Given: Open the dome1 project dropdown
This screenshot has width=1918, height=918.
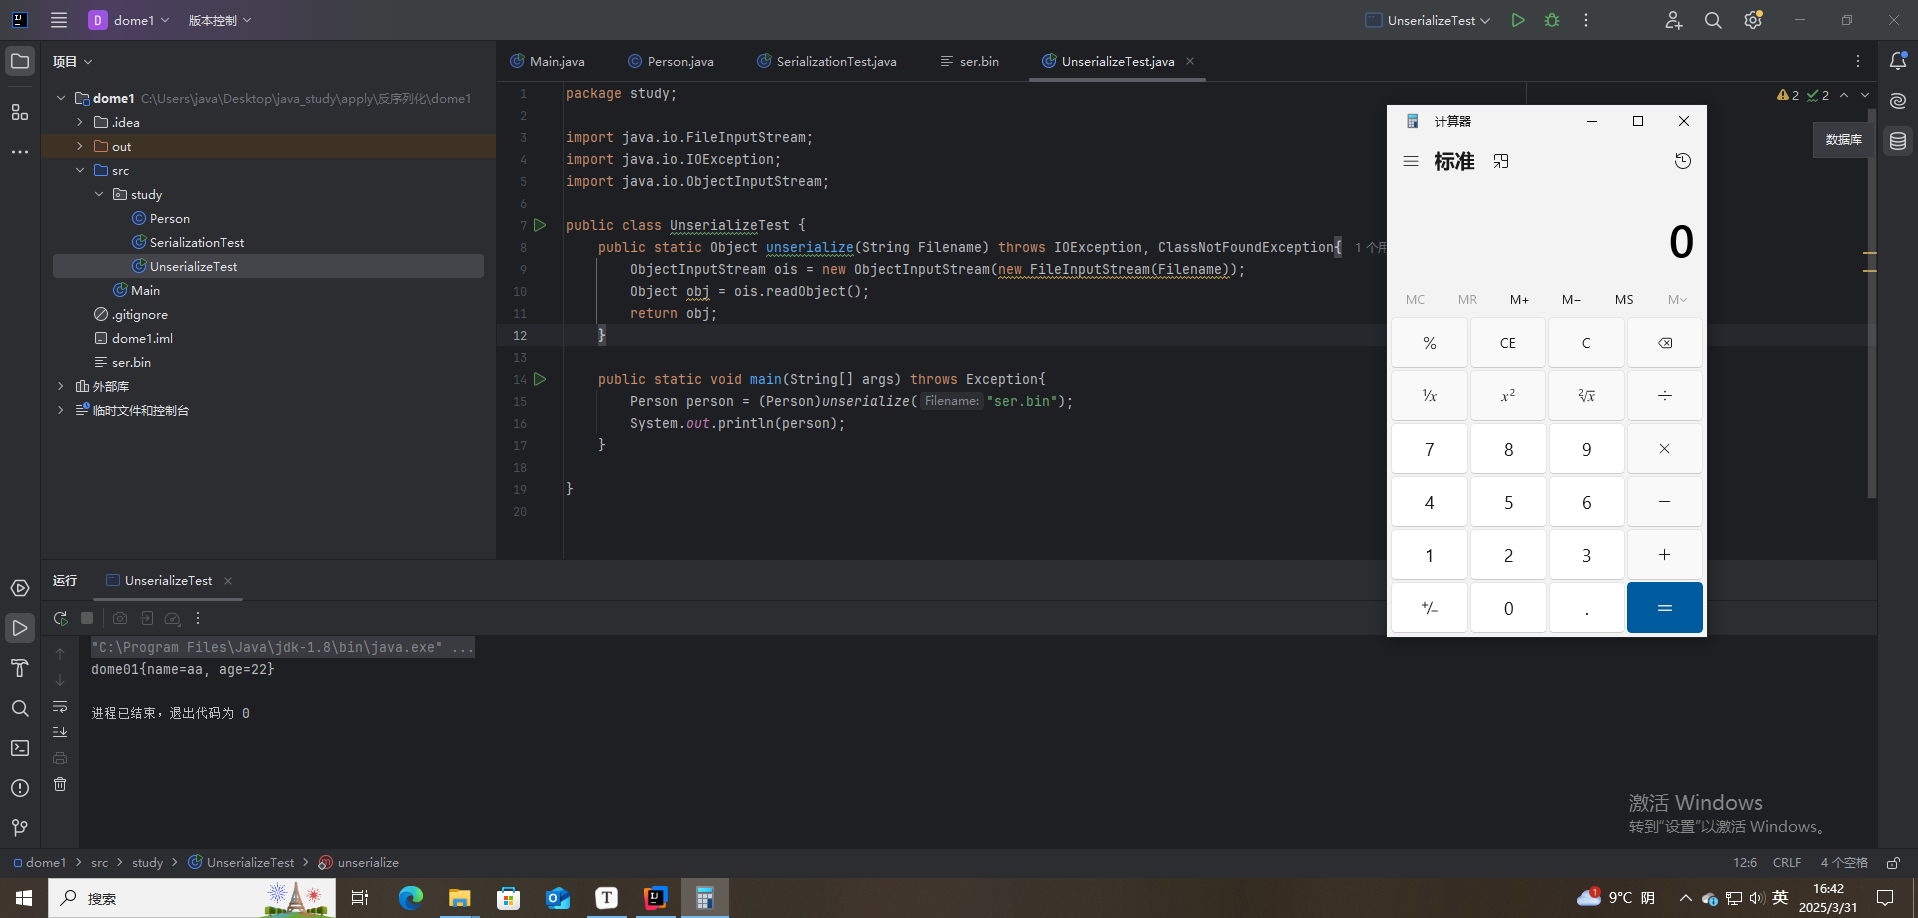Looking at the screenshot, I should 129,20.
